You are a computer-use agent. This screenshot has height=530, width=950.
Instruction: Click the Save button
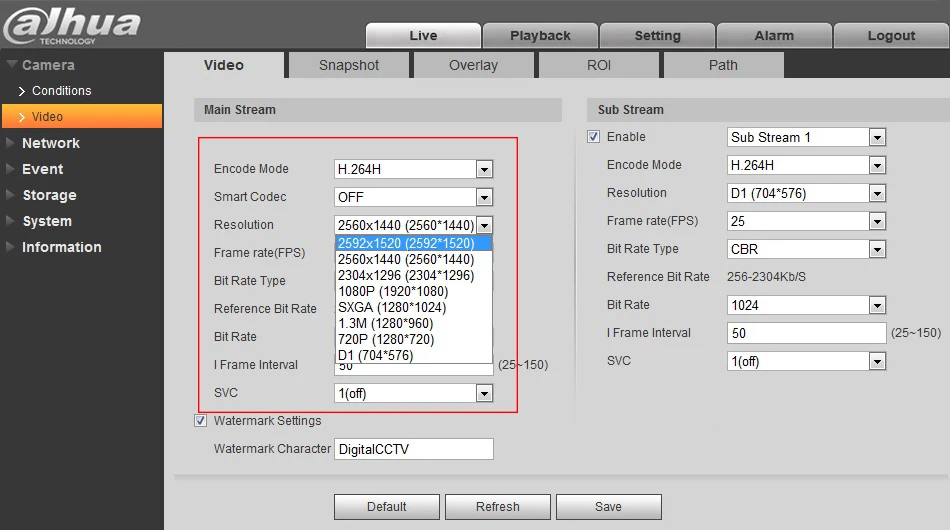608,507
